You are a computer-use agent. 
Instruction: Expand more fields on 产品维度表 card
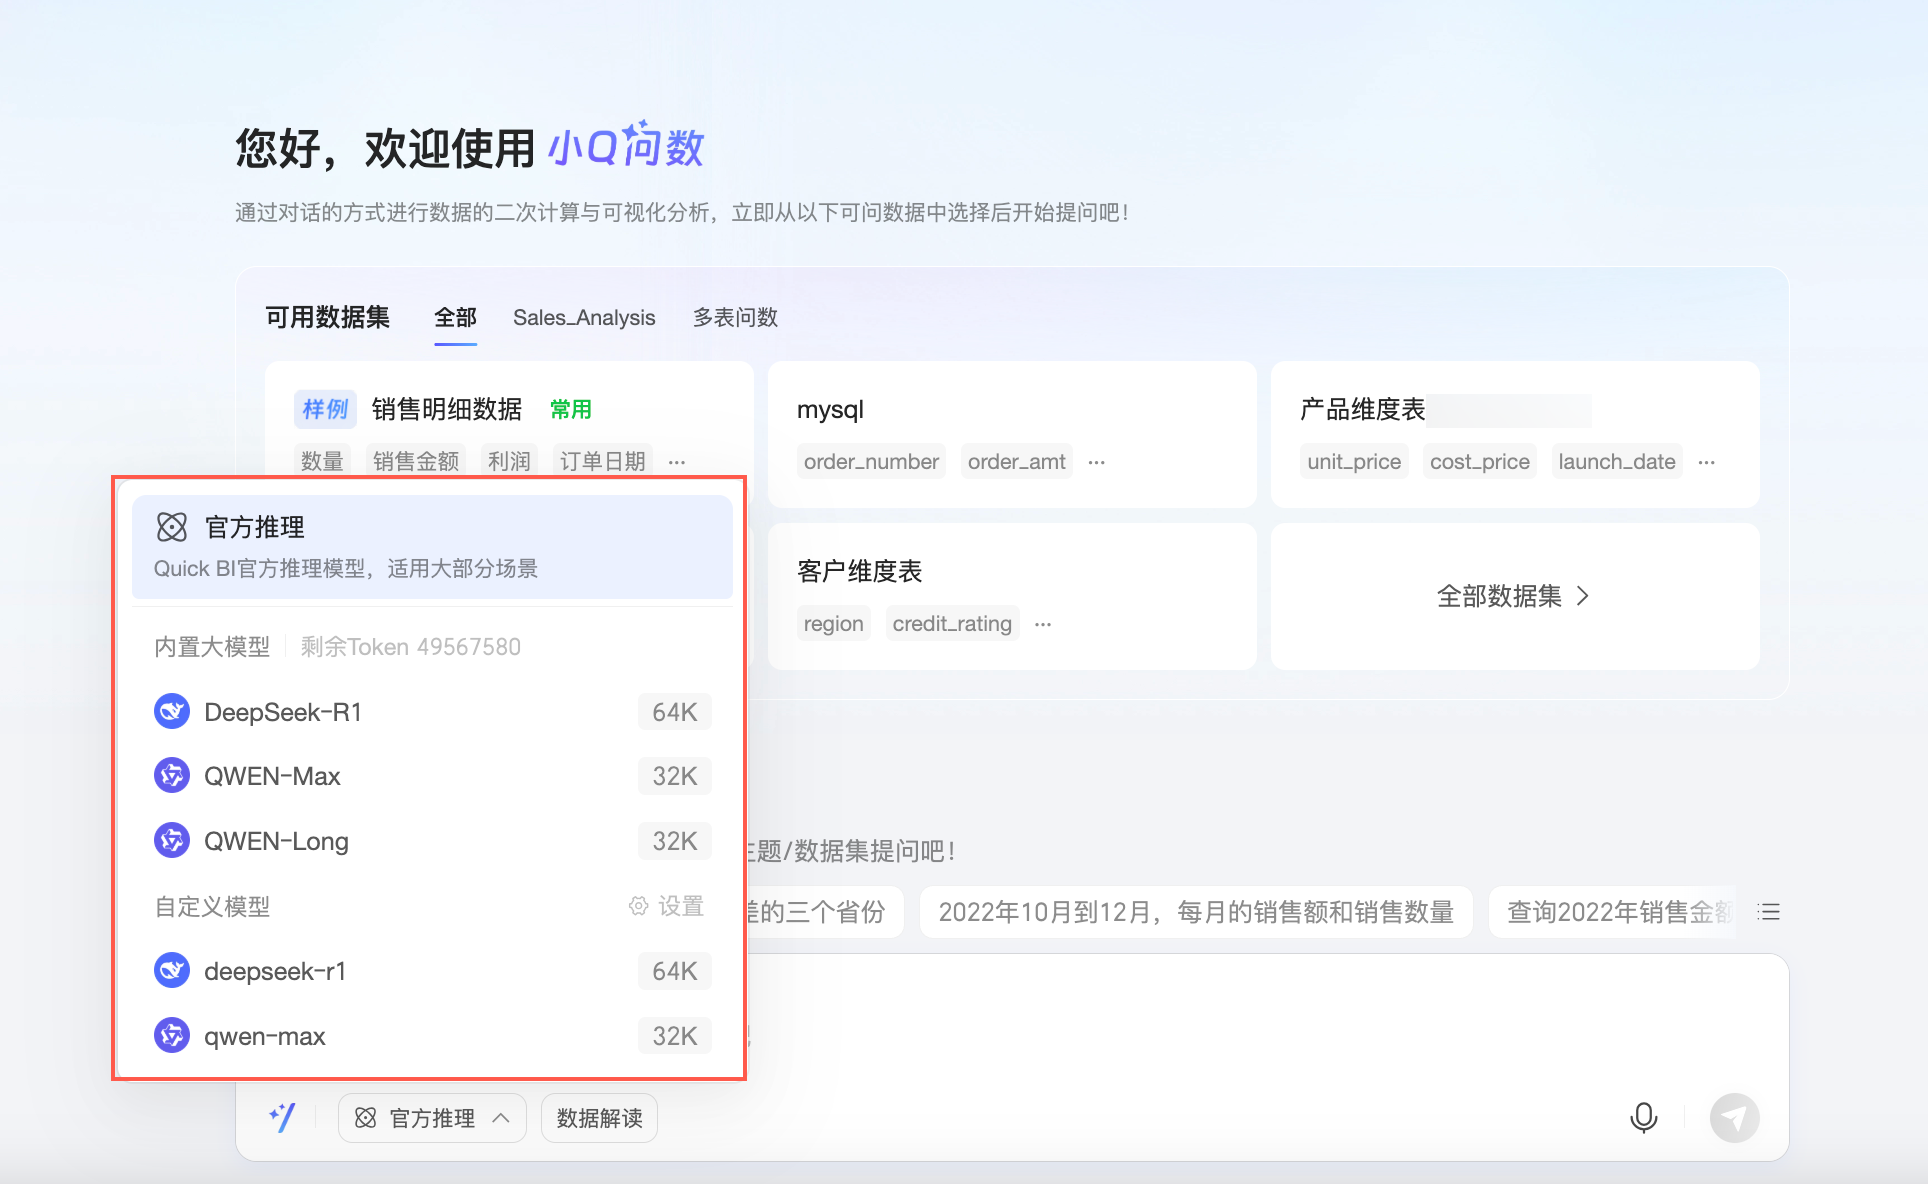1707,462
